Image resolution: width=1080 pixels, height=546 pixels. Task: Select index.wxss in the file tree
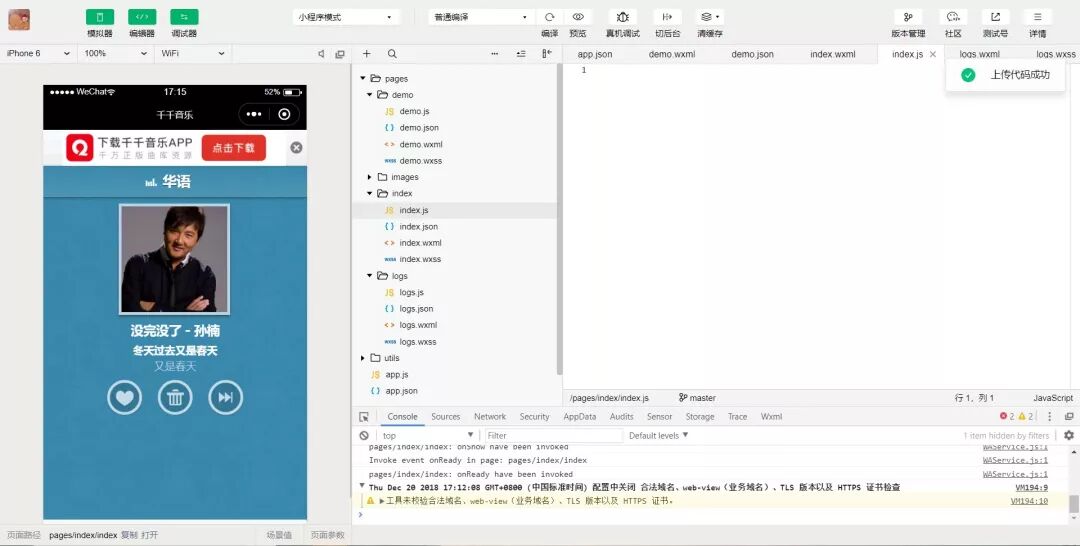tap(420, 260)
